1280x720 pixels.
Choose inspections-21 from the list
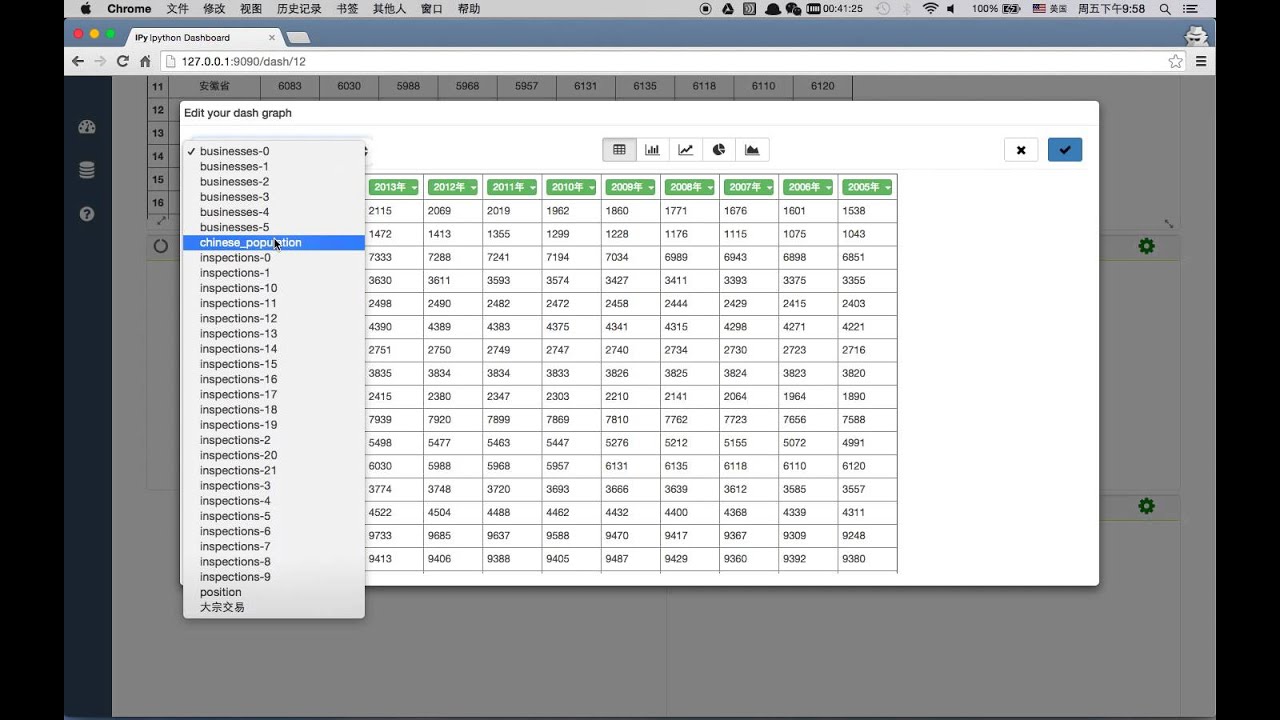[x=274, y=470]
